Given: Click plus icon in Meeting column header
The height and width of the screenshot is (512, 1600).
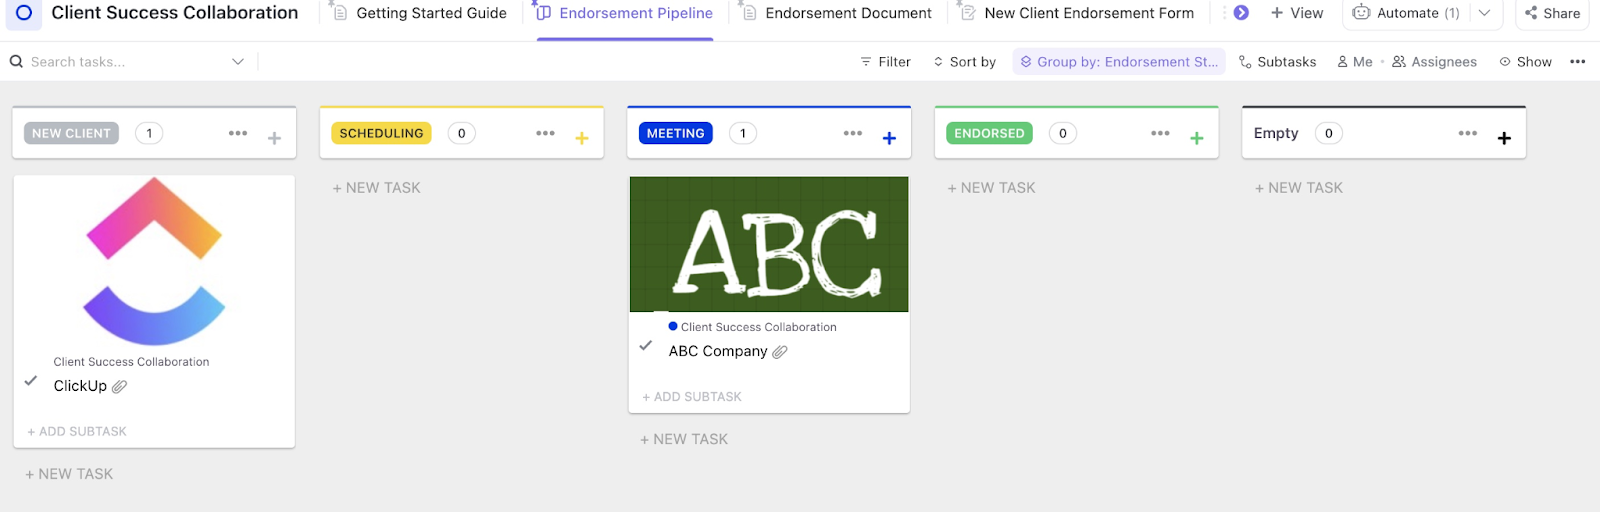Looking at the screenshot, I should tap(889, 138).
